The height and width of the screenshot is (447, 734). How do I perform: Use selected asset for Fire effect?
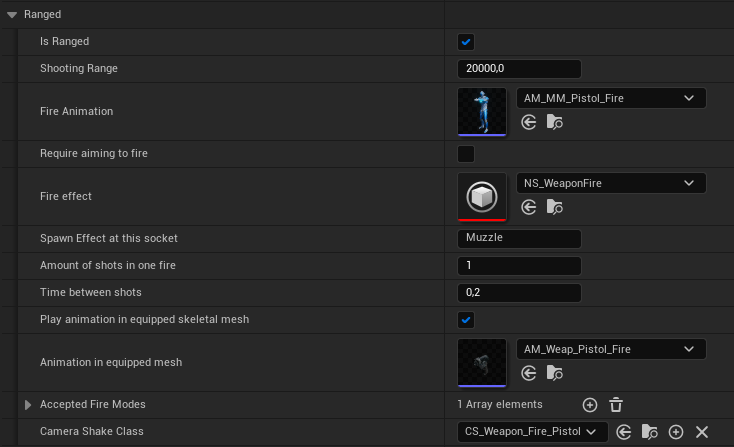coord(529,207)
